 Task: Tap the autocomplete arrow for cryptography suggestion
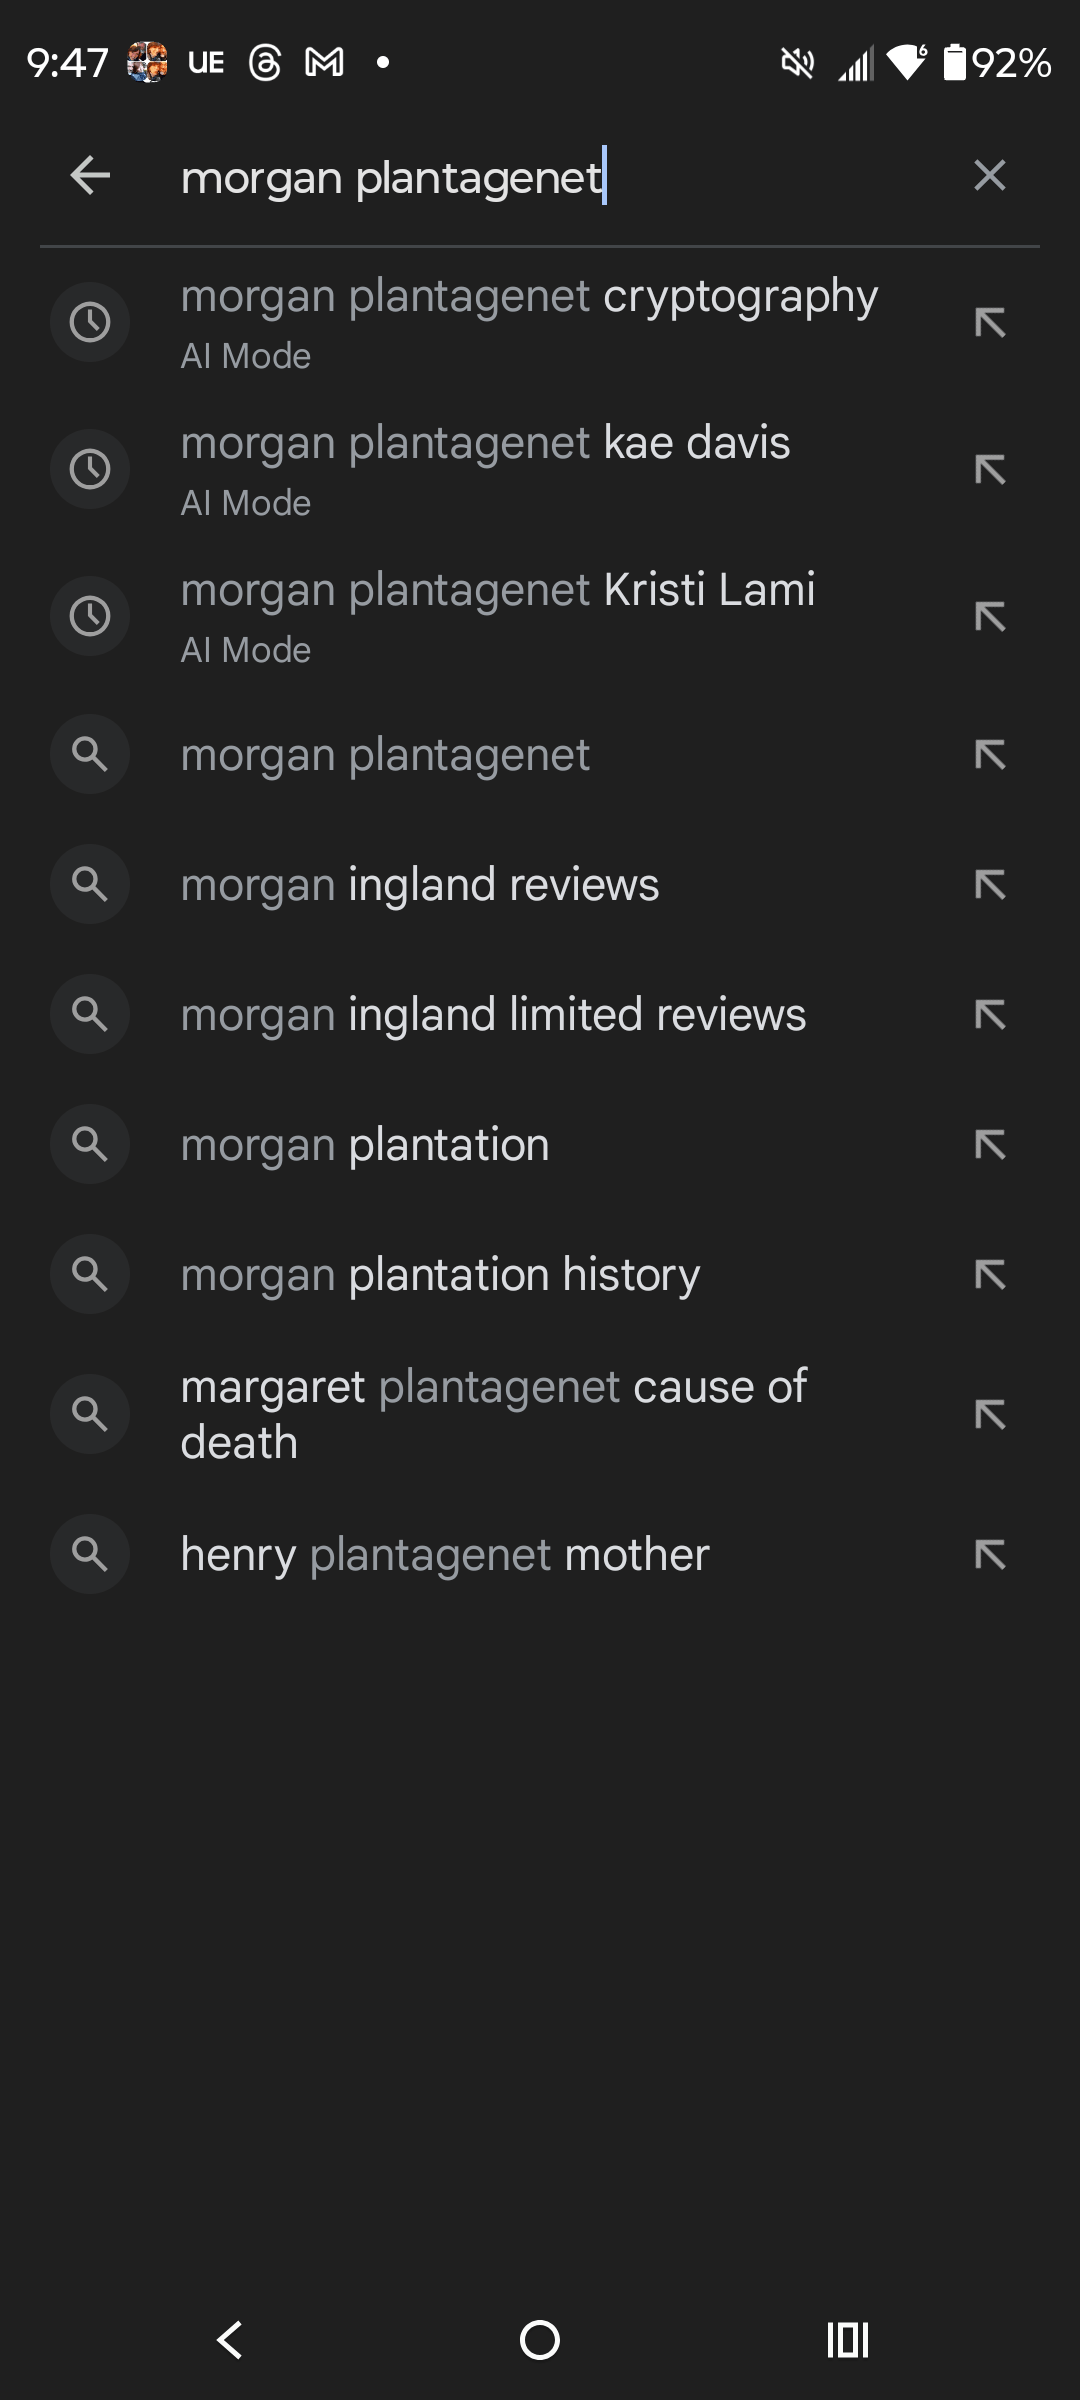coord(992,320)
